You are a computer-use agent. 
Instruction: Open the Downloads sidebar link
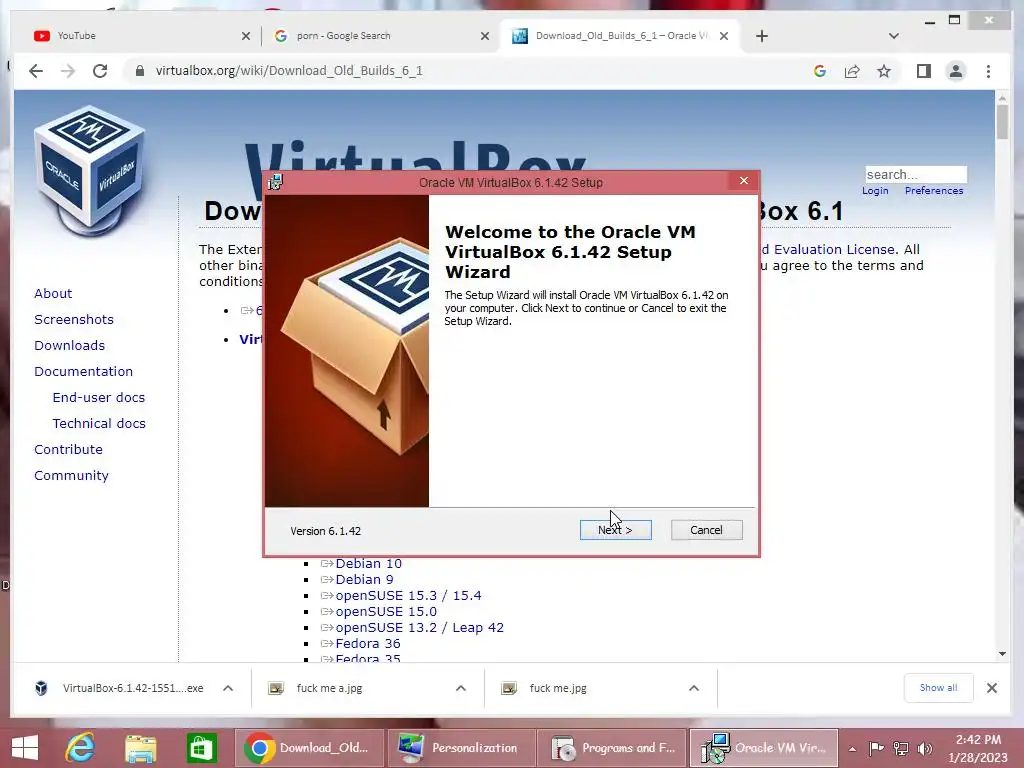click(x=69, y=345)
